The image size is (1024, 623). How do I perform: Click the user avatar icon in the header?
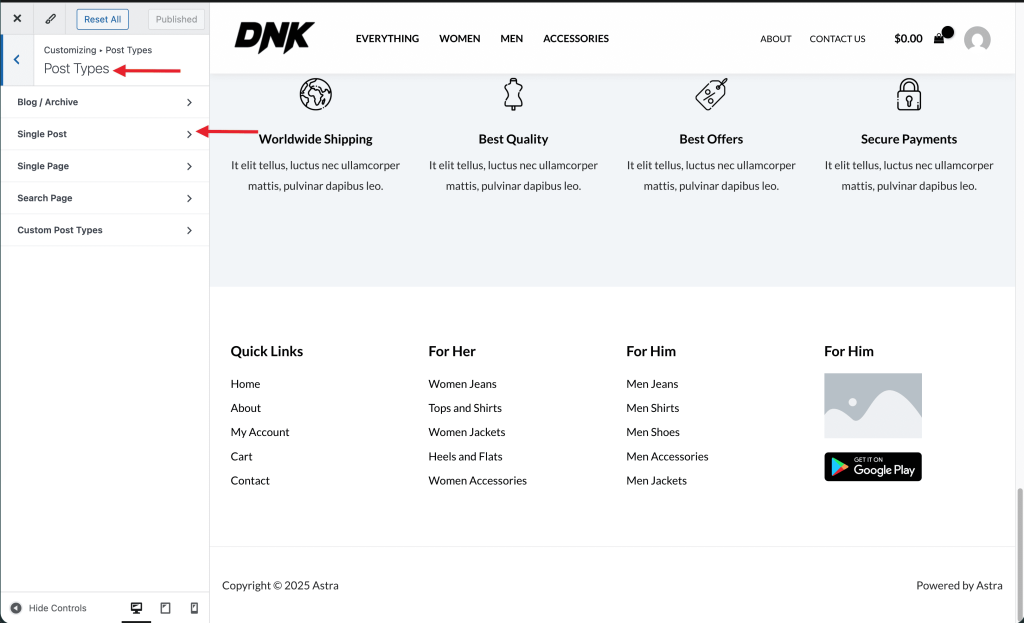click(x=977, y=40)
